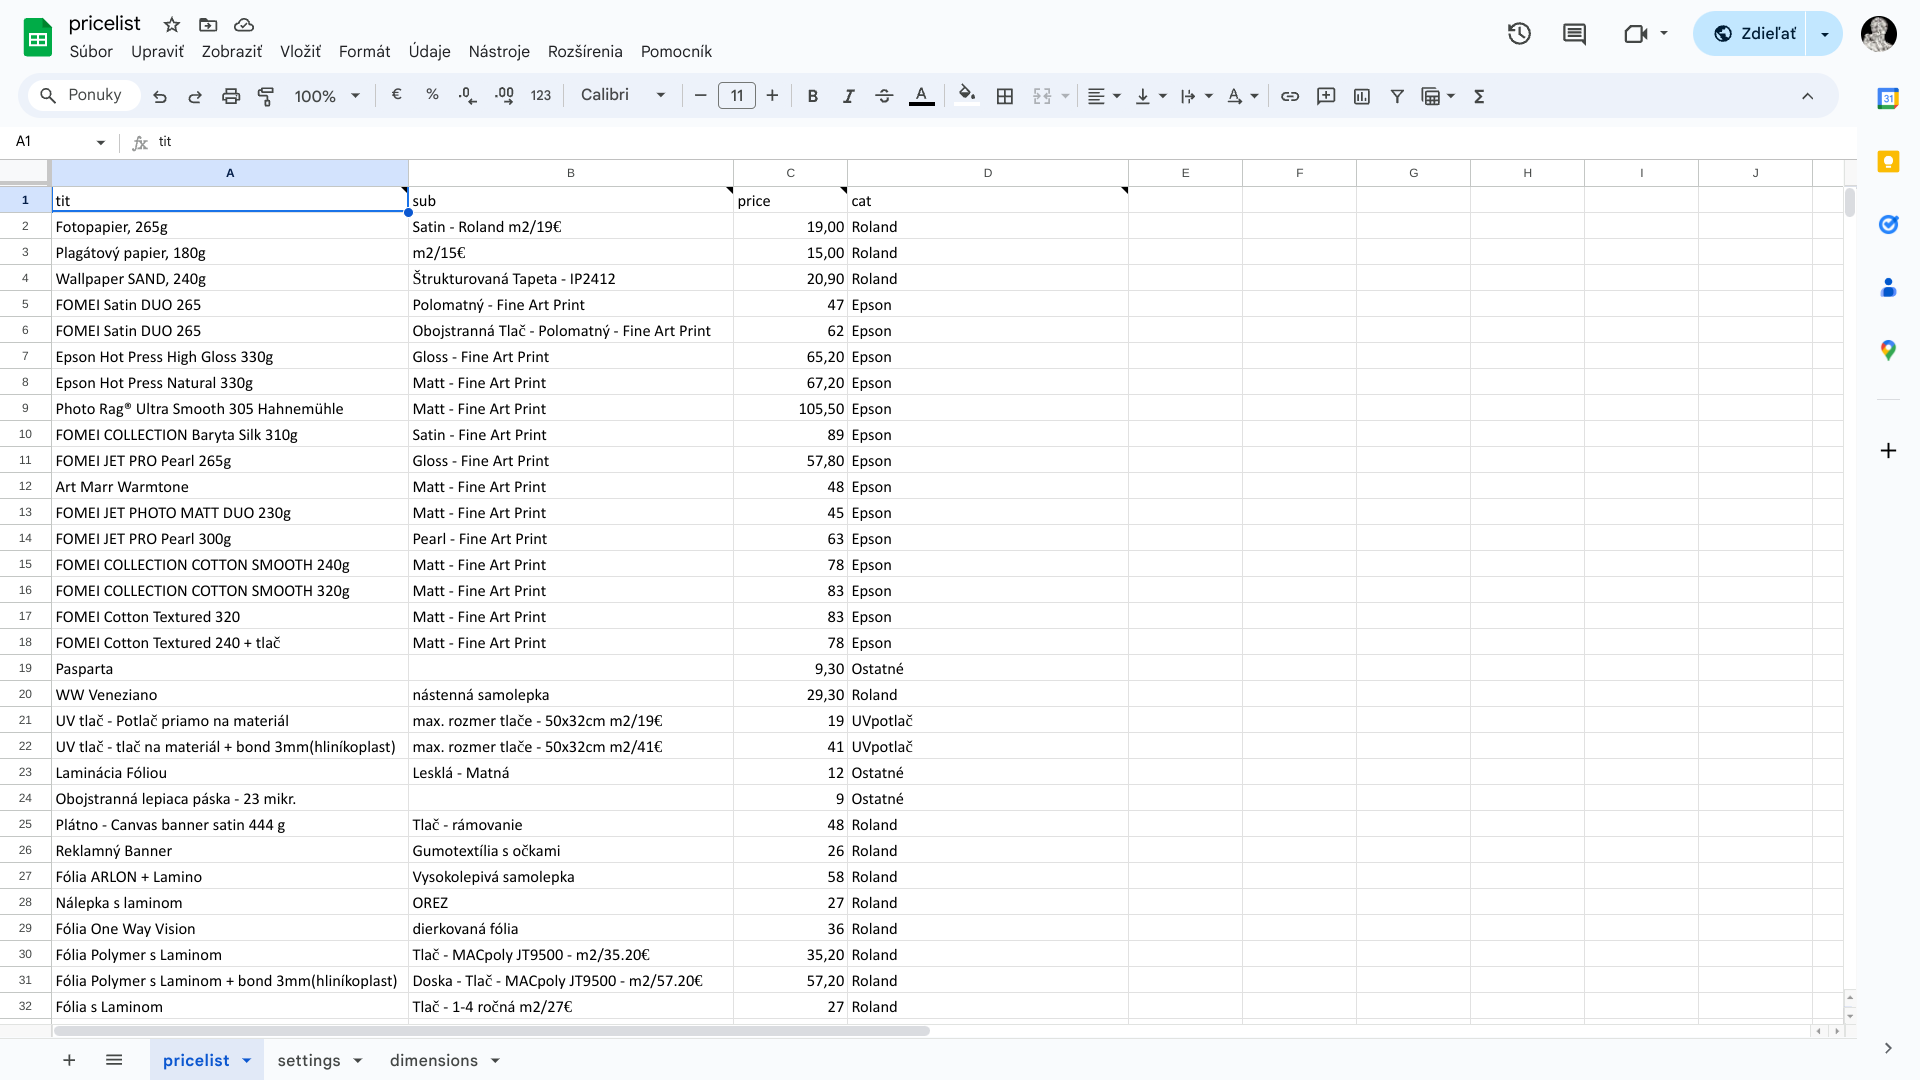Show all sheets list button
Screen dimensions: 1920x1080
114,1060
